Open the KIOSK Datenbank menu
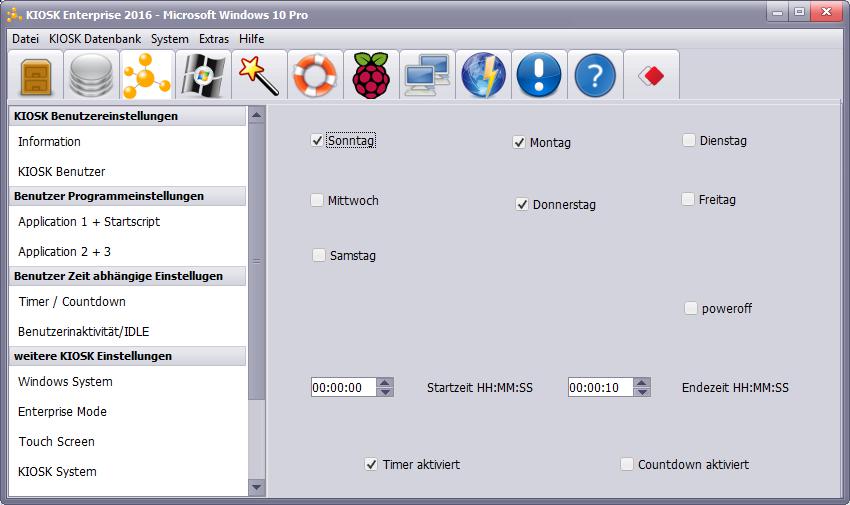 [95, 39]
